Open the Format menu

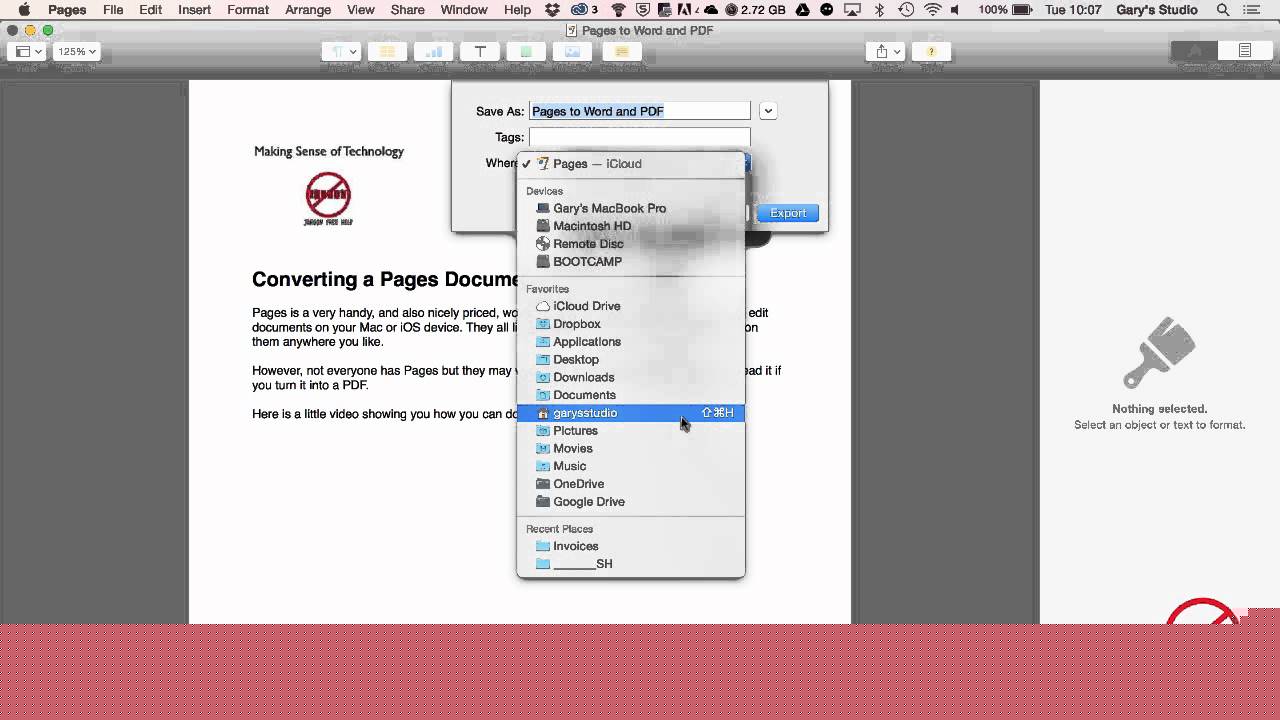coord(248,10)
